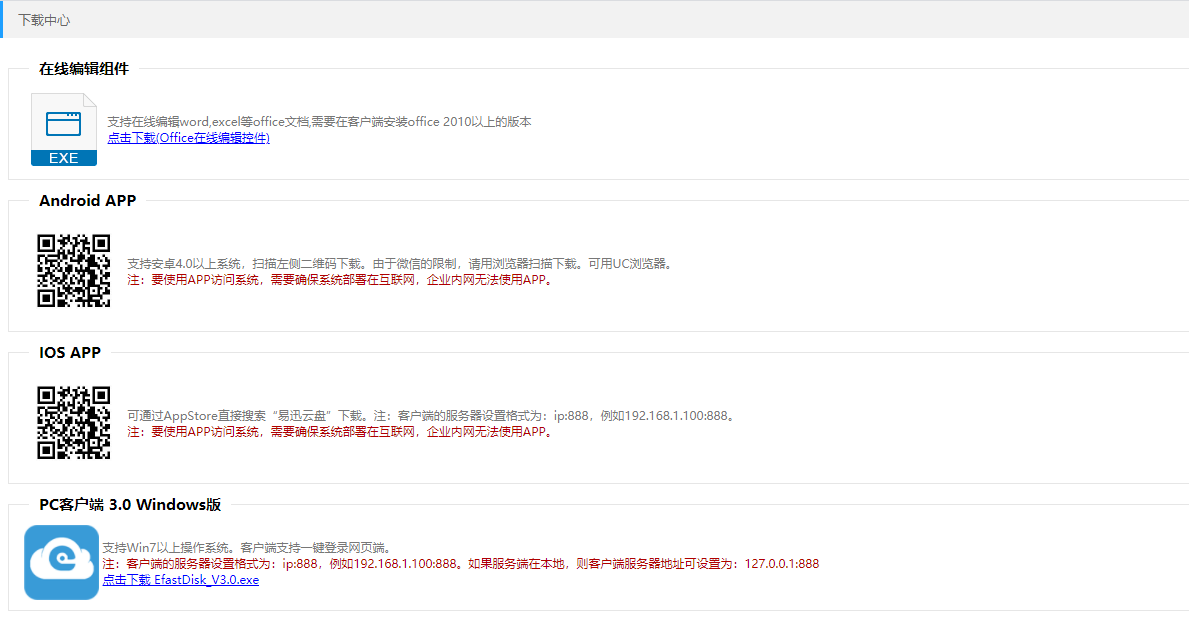The height and width of the screenshot is (641, 1189).
Task: Click the 下载中心 header title
Action: tap(44, 20)
